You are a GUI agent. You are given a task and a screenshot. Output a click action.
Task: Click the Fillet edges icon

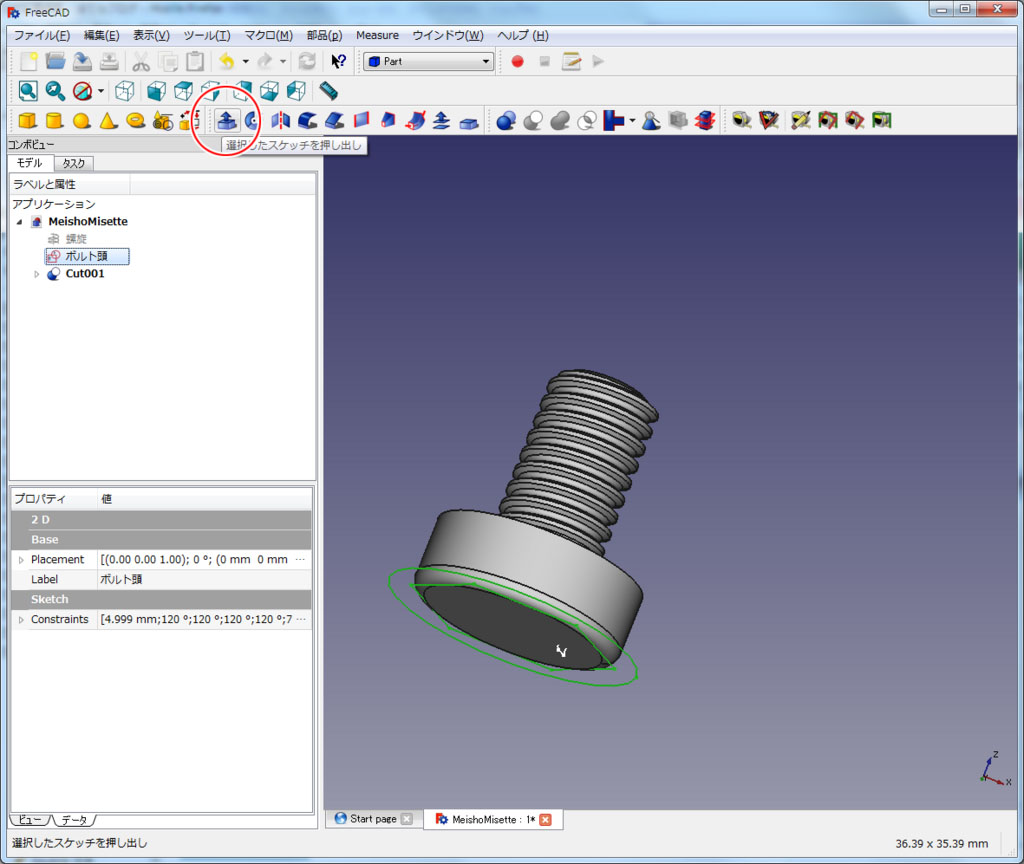pyautogui.click(x=308, y=120)
